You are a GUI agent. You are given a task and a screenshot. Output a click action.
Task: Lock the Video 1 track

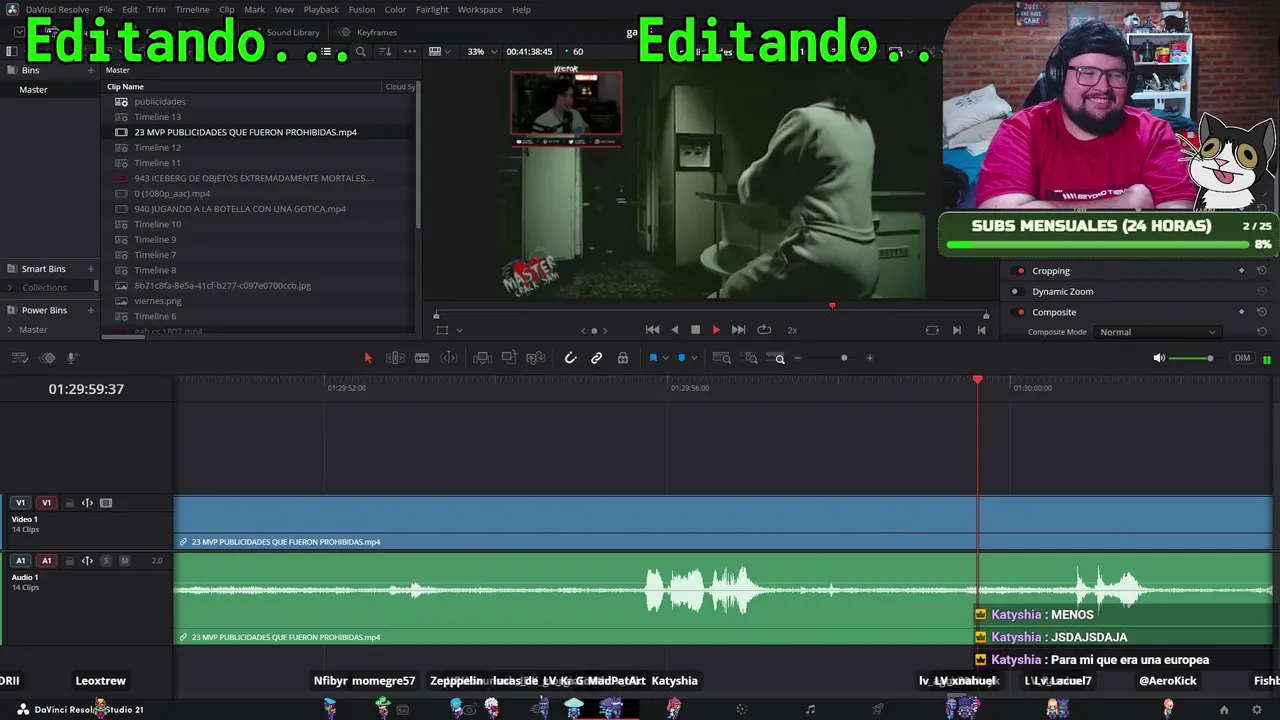pos(69,503)
